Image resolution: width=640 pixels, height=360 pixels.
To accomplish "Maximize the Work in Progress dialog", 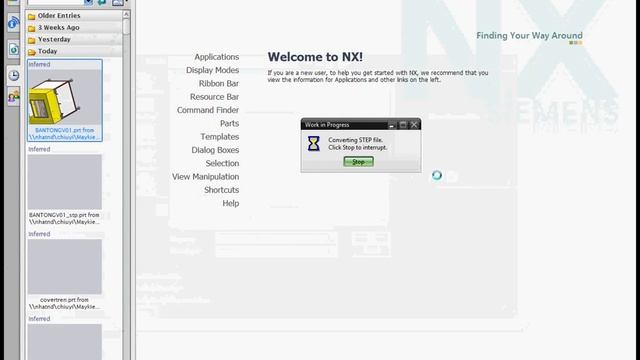I will click(403, 125).
